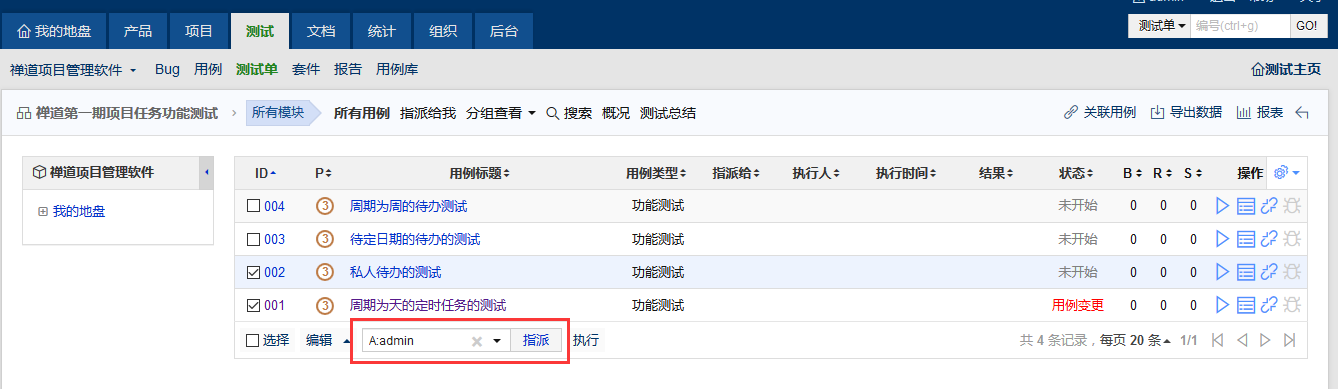Click the 编号(ctrl+g) input field
The image size is (1338, 389).
pyautogui.click(x=1240, y=26)
